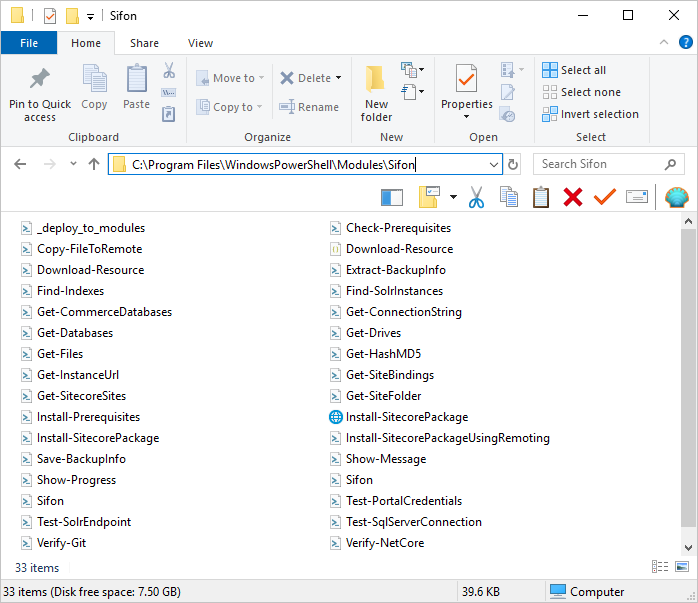This screenshot has height=603, width=698.
Task: Expand the address bar history dropdown
Action: click(493, 165)
